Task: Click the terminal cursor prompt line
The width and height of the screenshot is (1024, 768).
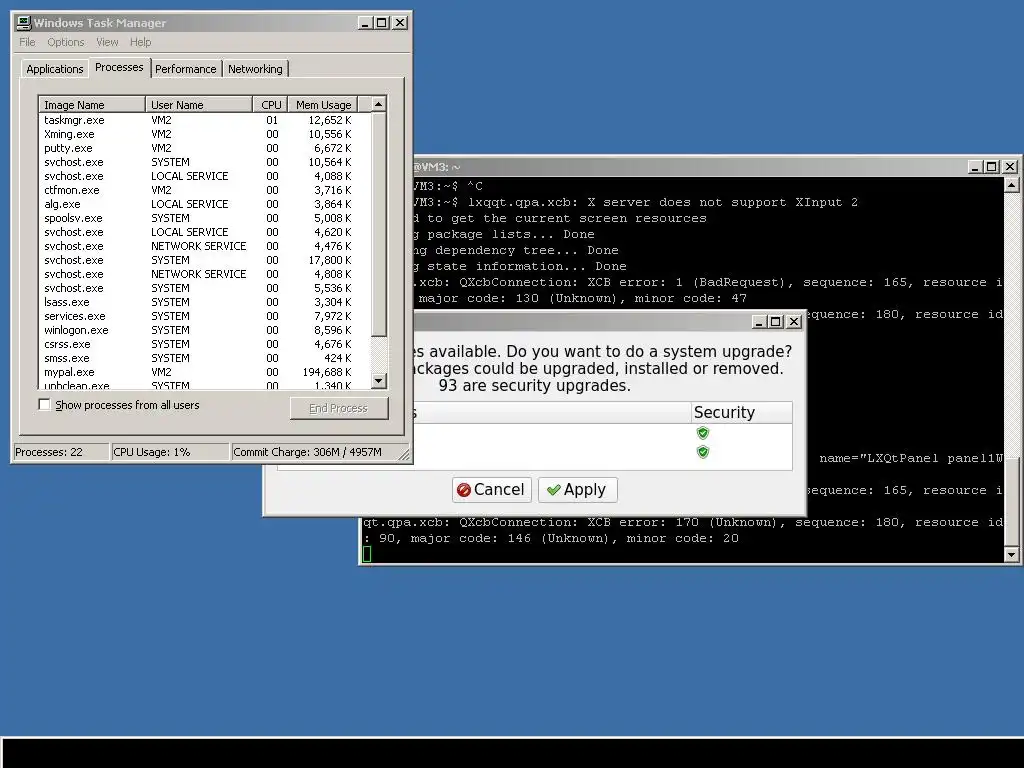Action: pos(682,554)
